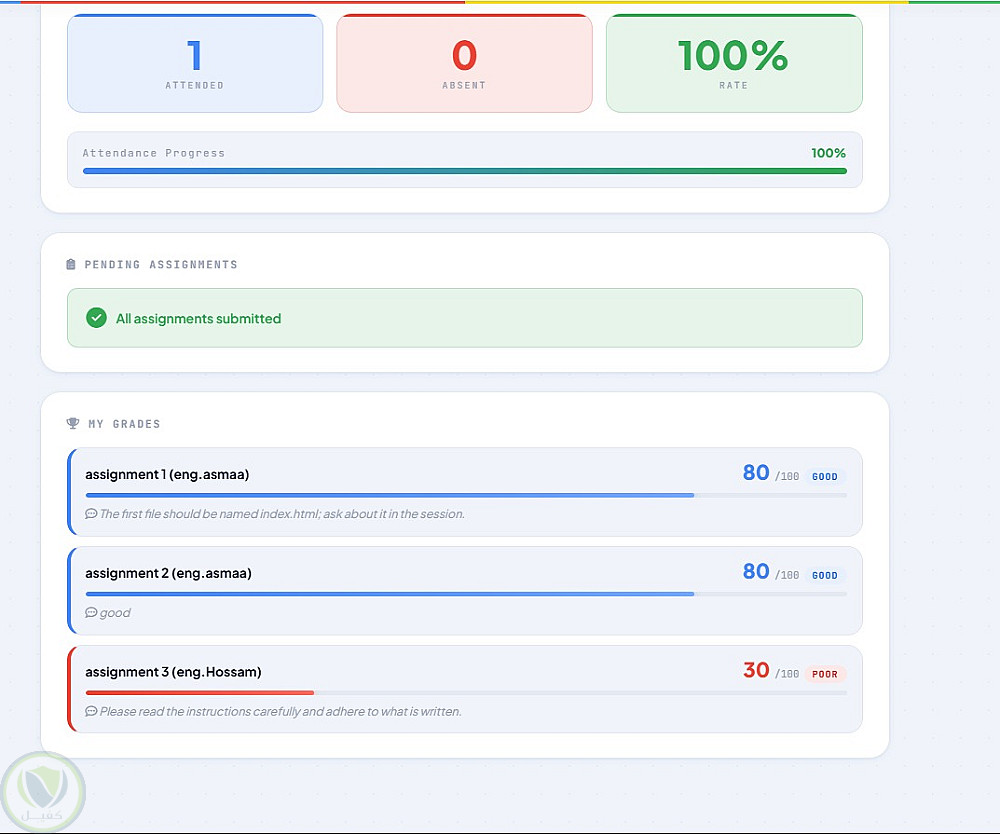Click the GOOD badge on assignment 1
The image size is (1000, 834).
(825, 477)
